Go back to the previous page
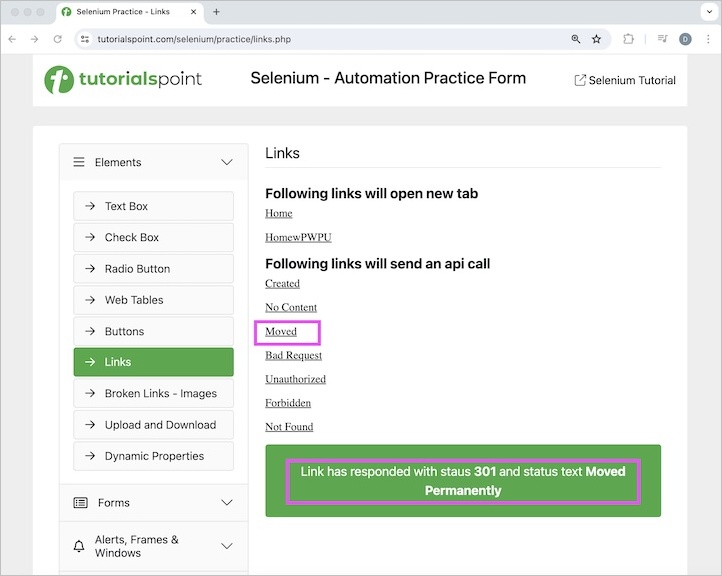This screenshot has width=722, height=576. (x=13, y=39)
